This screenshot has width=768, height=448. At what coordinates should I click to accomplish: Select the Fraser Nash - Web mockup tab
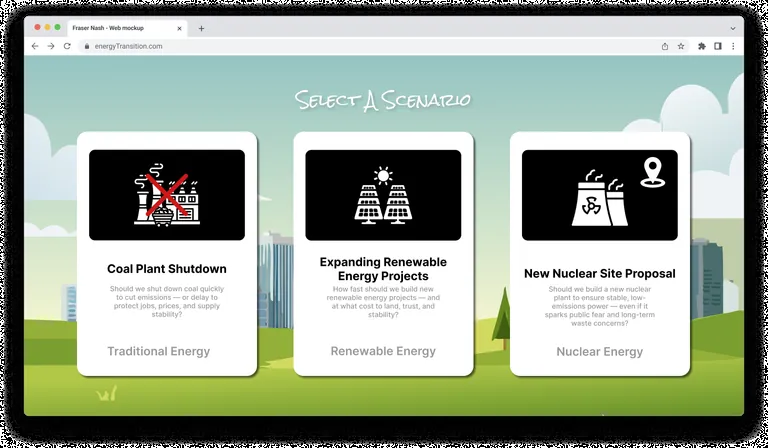coord(126,28)
